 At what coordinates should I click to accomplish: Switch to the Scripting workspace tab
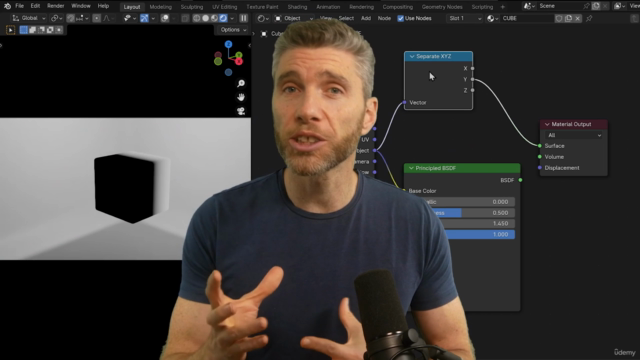(x=482, y=7)
